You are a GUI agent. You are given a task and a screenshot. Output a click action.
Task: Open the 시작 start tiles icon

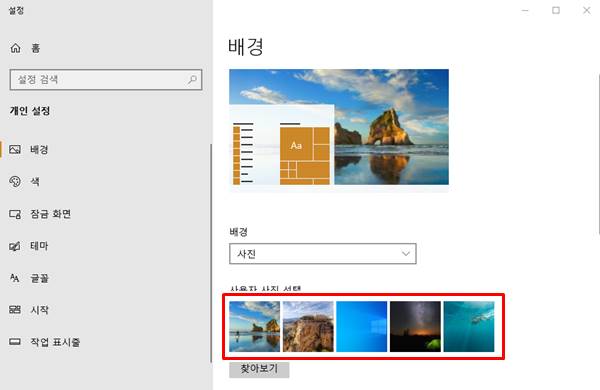[x=15, y=310]
